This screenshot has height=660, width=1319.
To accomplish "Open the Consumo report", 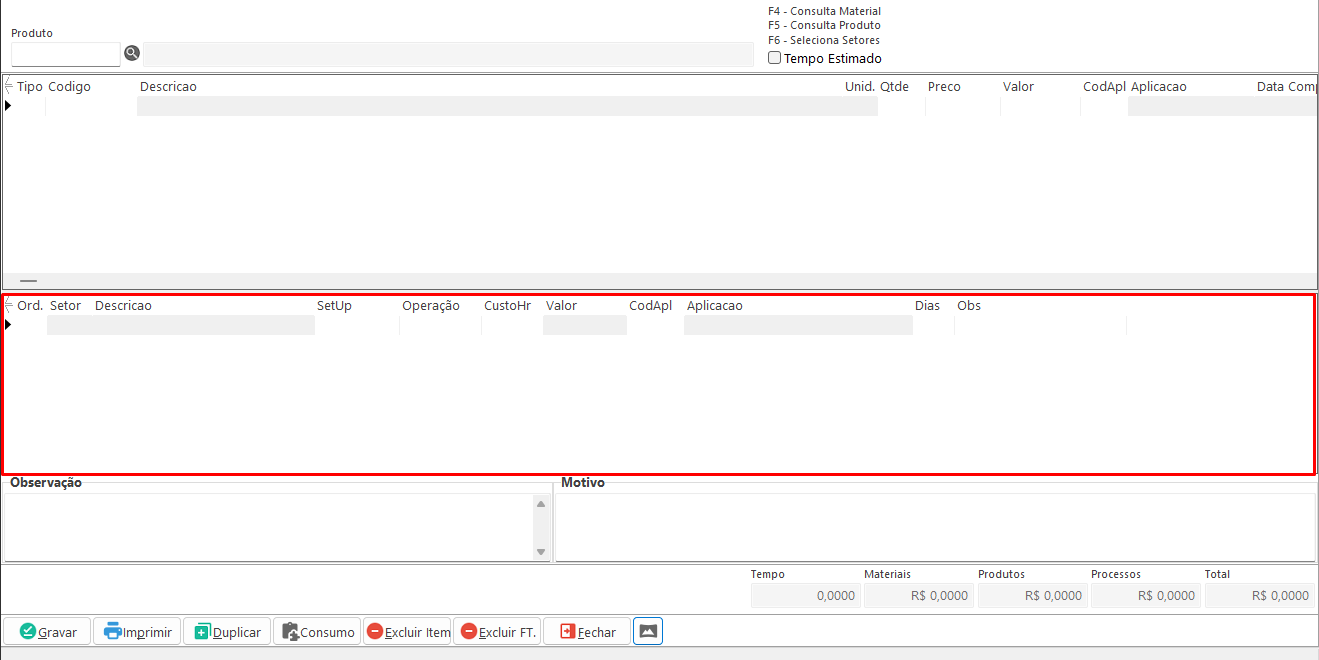I will (x=317, y=632).
